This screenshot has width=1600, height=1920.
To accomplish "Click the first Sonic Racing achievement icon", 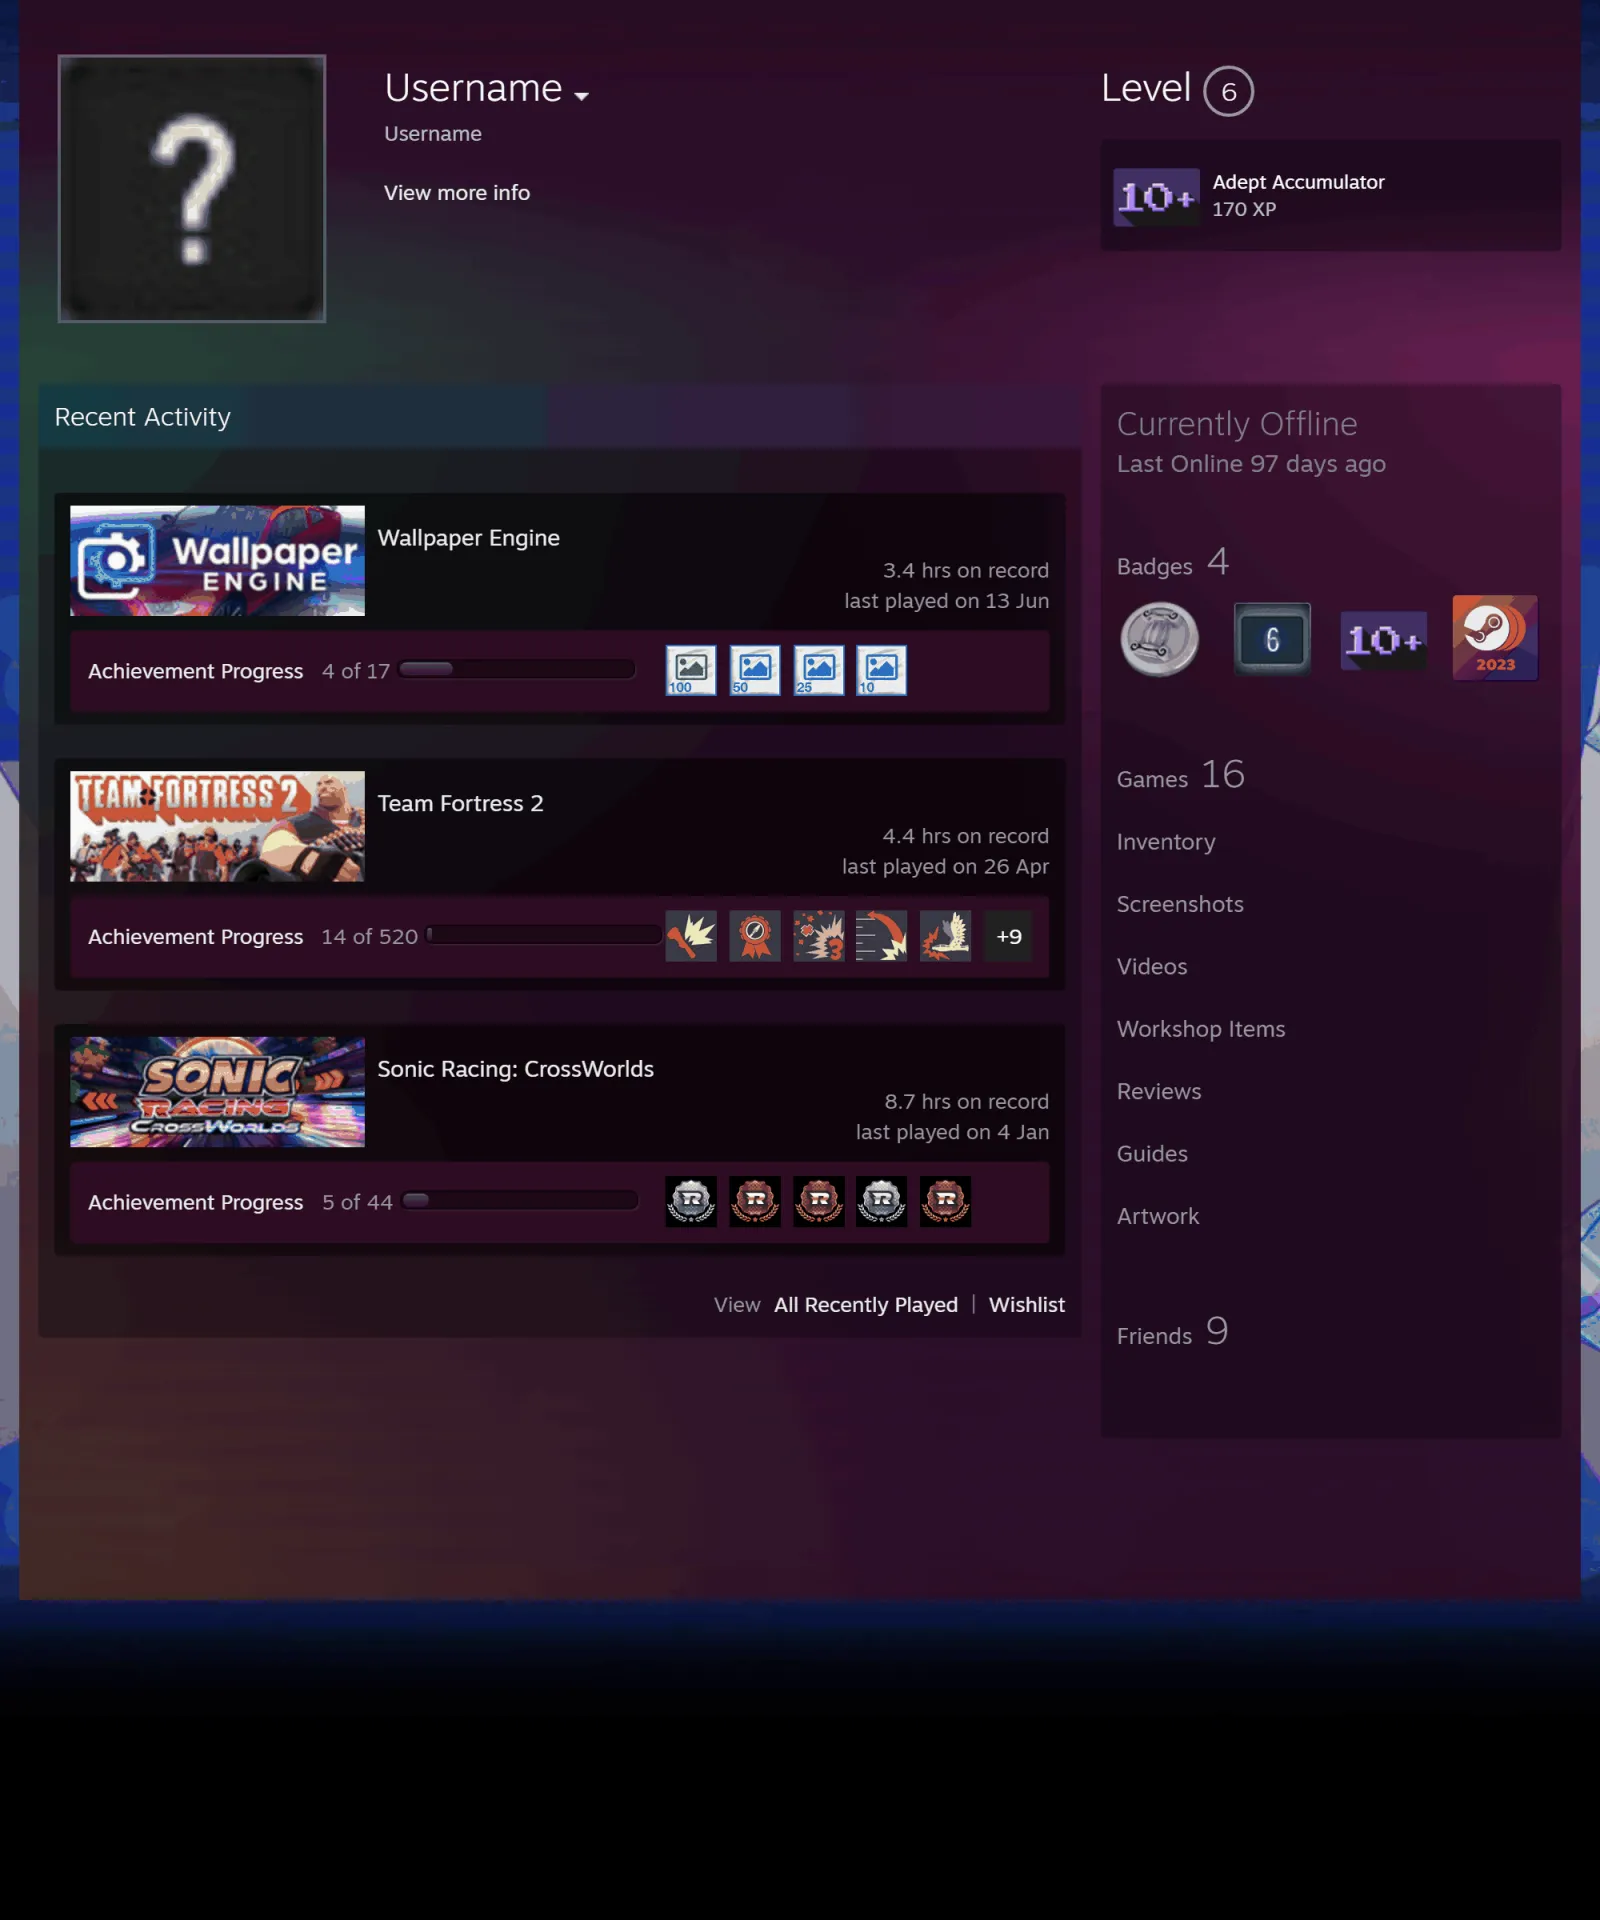I will click(x=691, y=1201).
